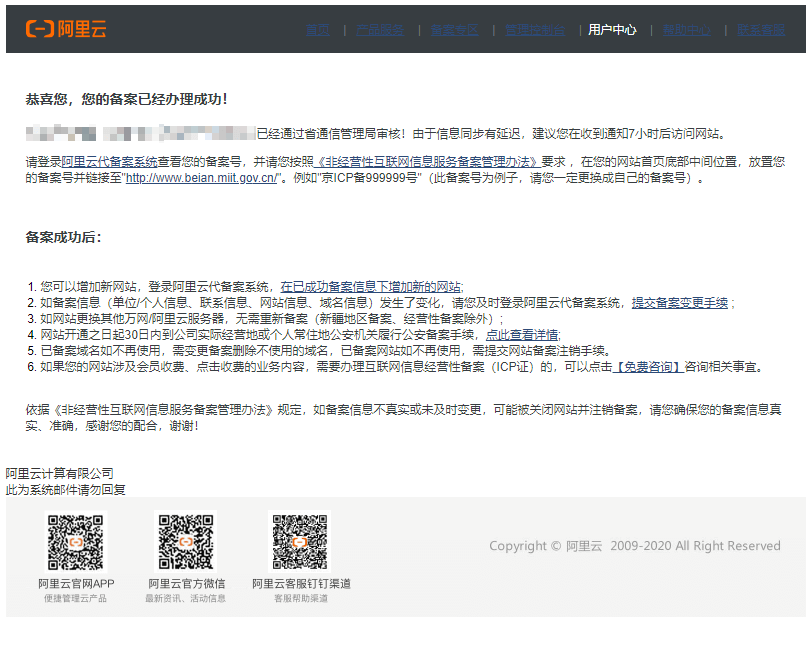Click 在已成功备案信息下增加新的网站 link
The width and height of the screenshot is (811, 655).
(371, 287)
